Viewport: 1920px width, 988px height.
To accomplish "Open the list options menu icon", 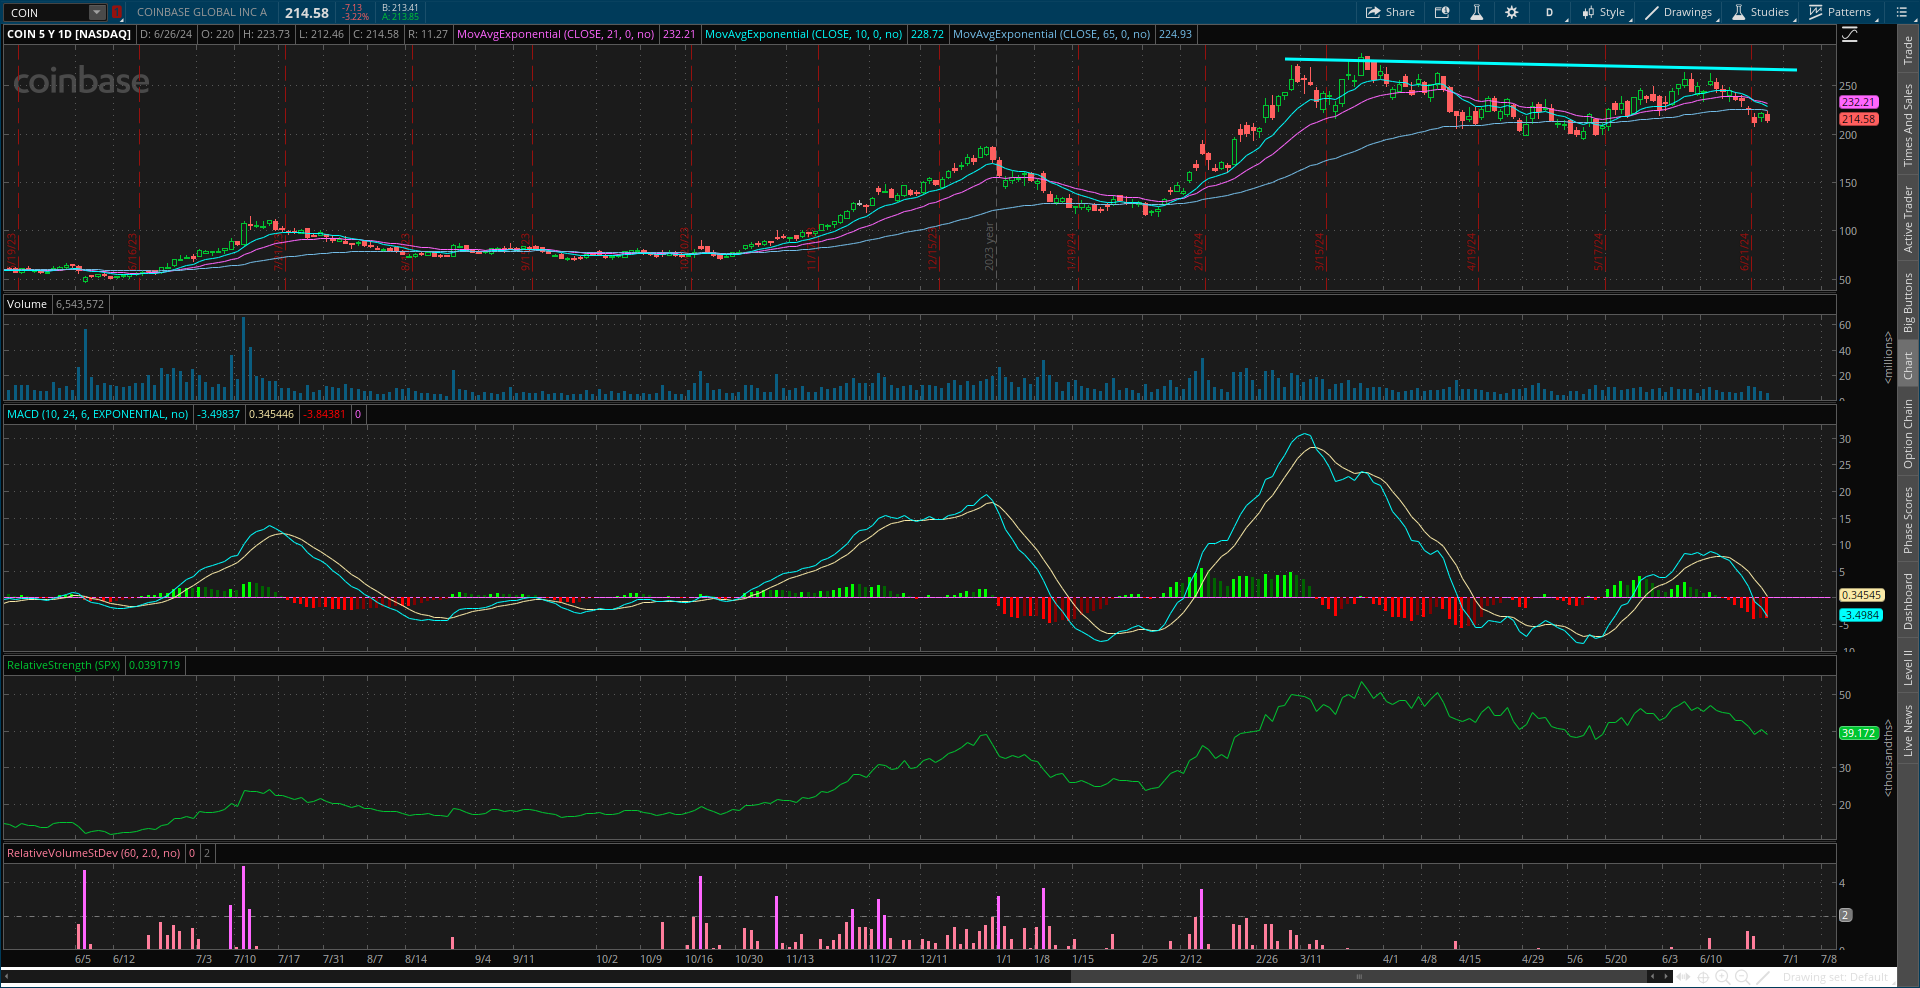I will 1902,12.
